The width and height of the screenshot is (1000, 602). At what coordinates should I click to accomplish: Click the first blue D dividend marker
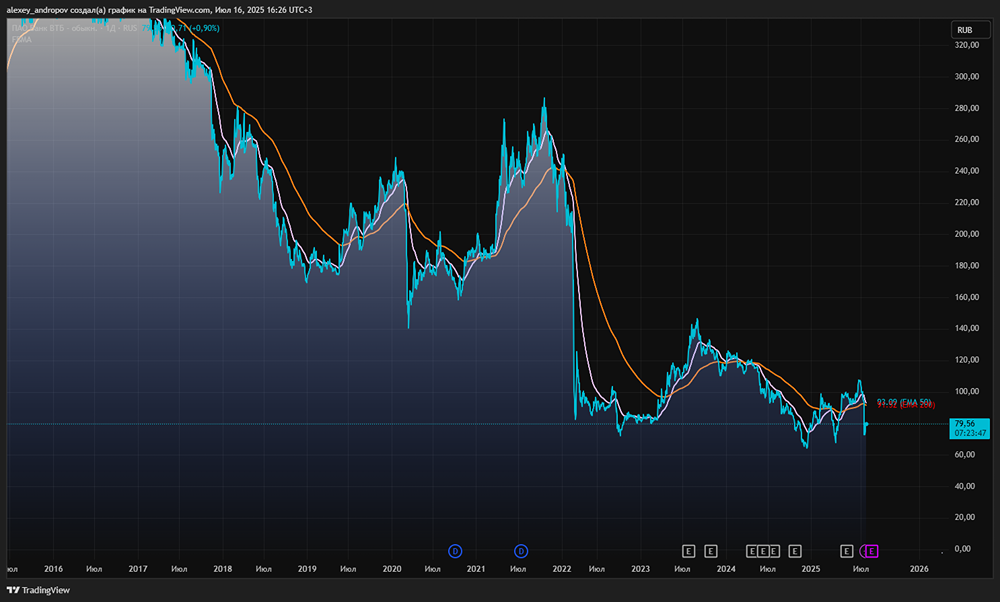point(455,550)
